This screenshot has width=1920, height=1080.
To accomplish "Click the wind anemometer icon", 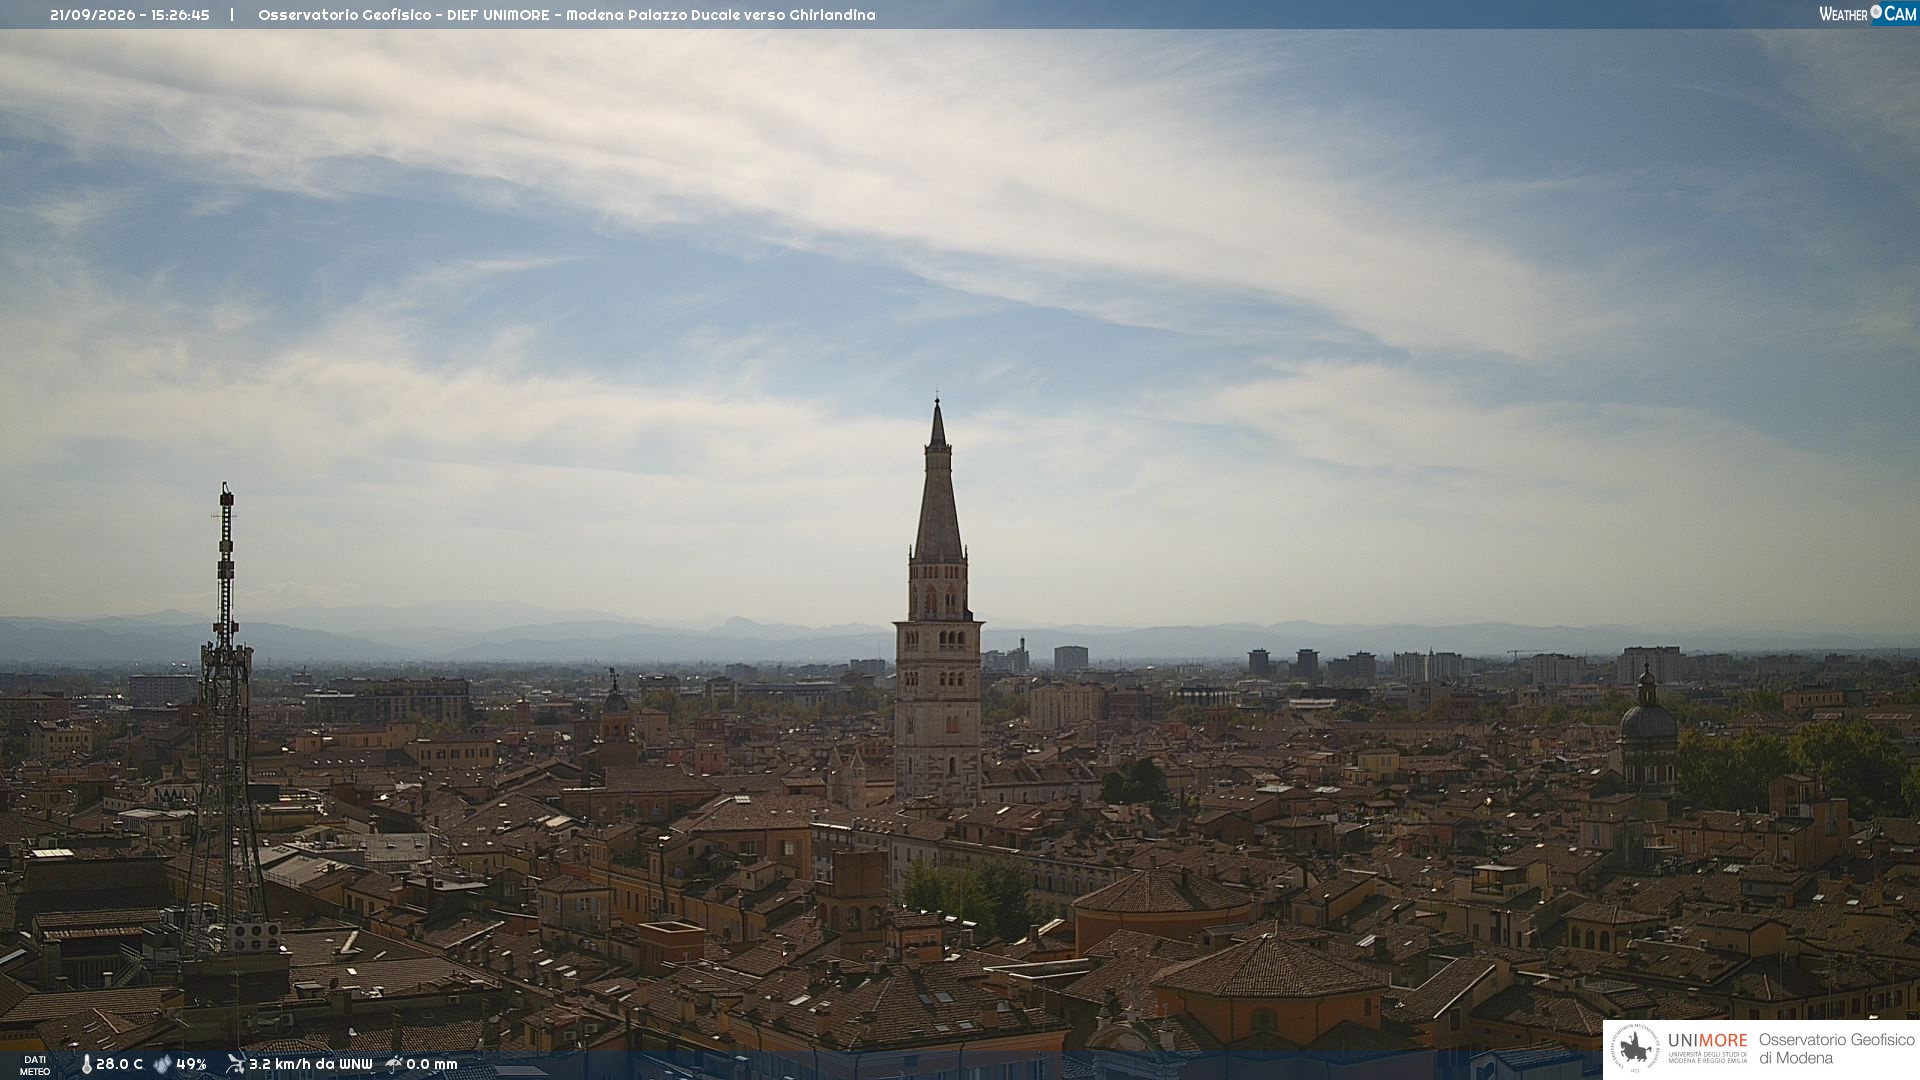I will (x=236, y=1064).
